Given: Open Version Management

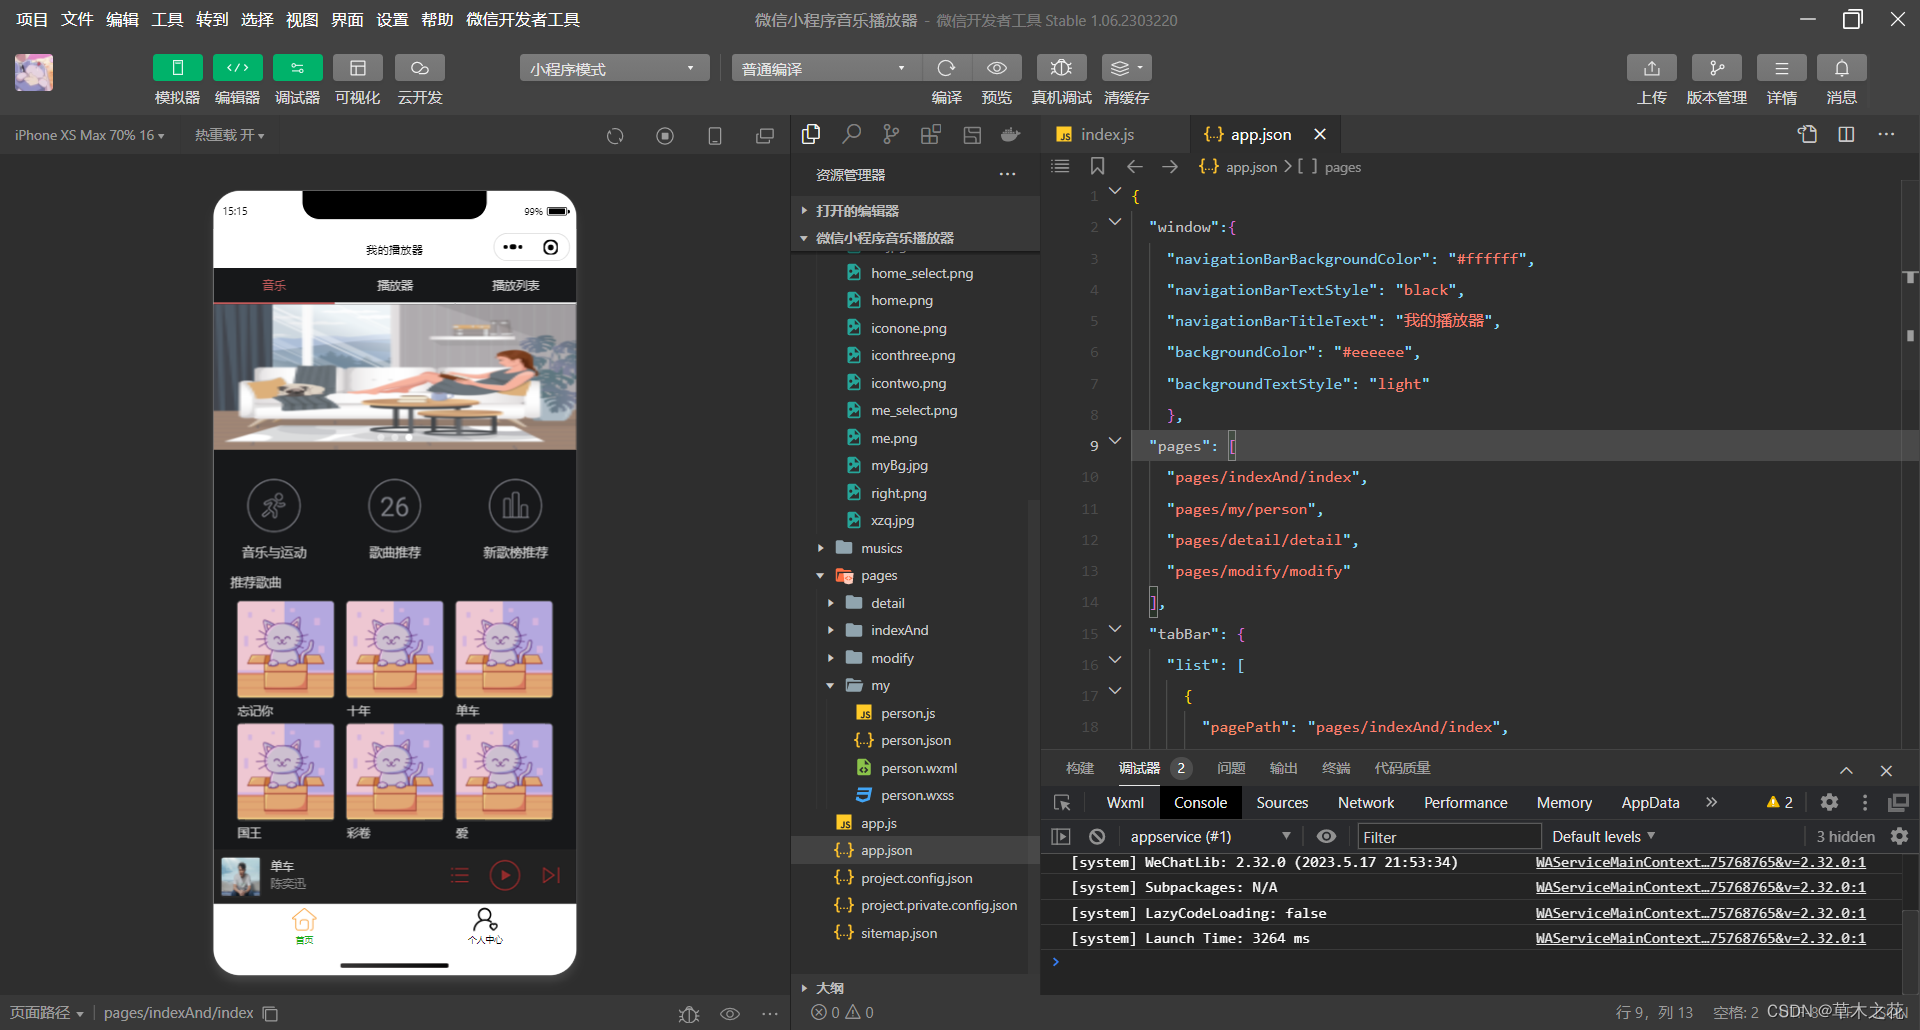Looking at the screenshot, I should [1716, 68].
